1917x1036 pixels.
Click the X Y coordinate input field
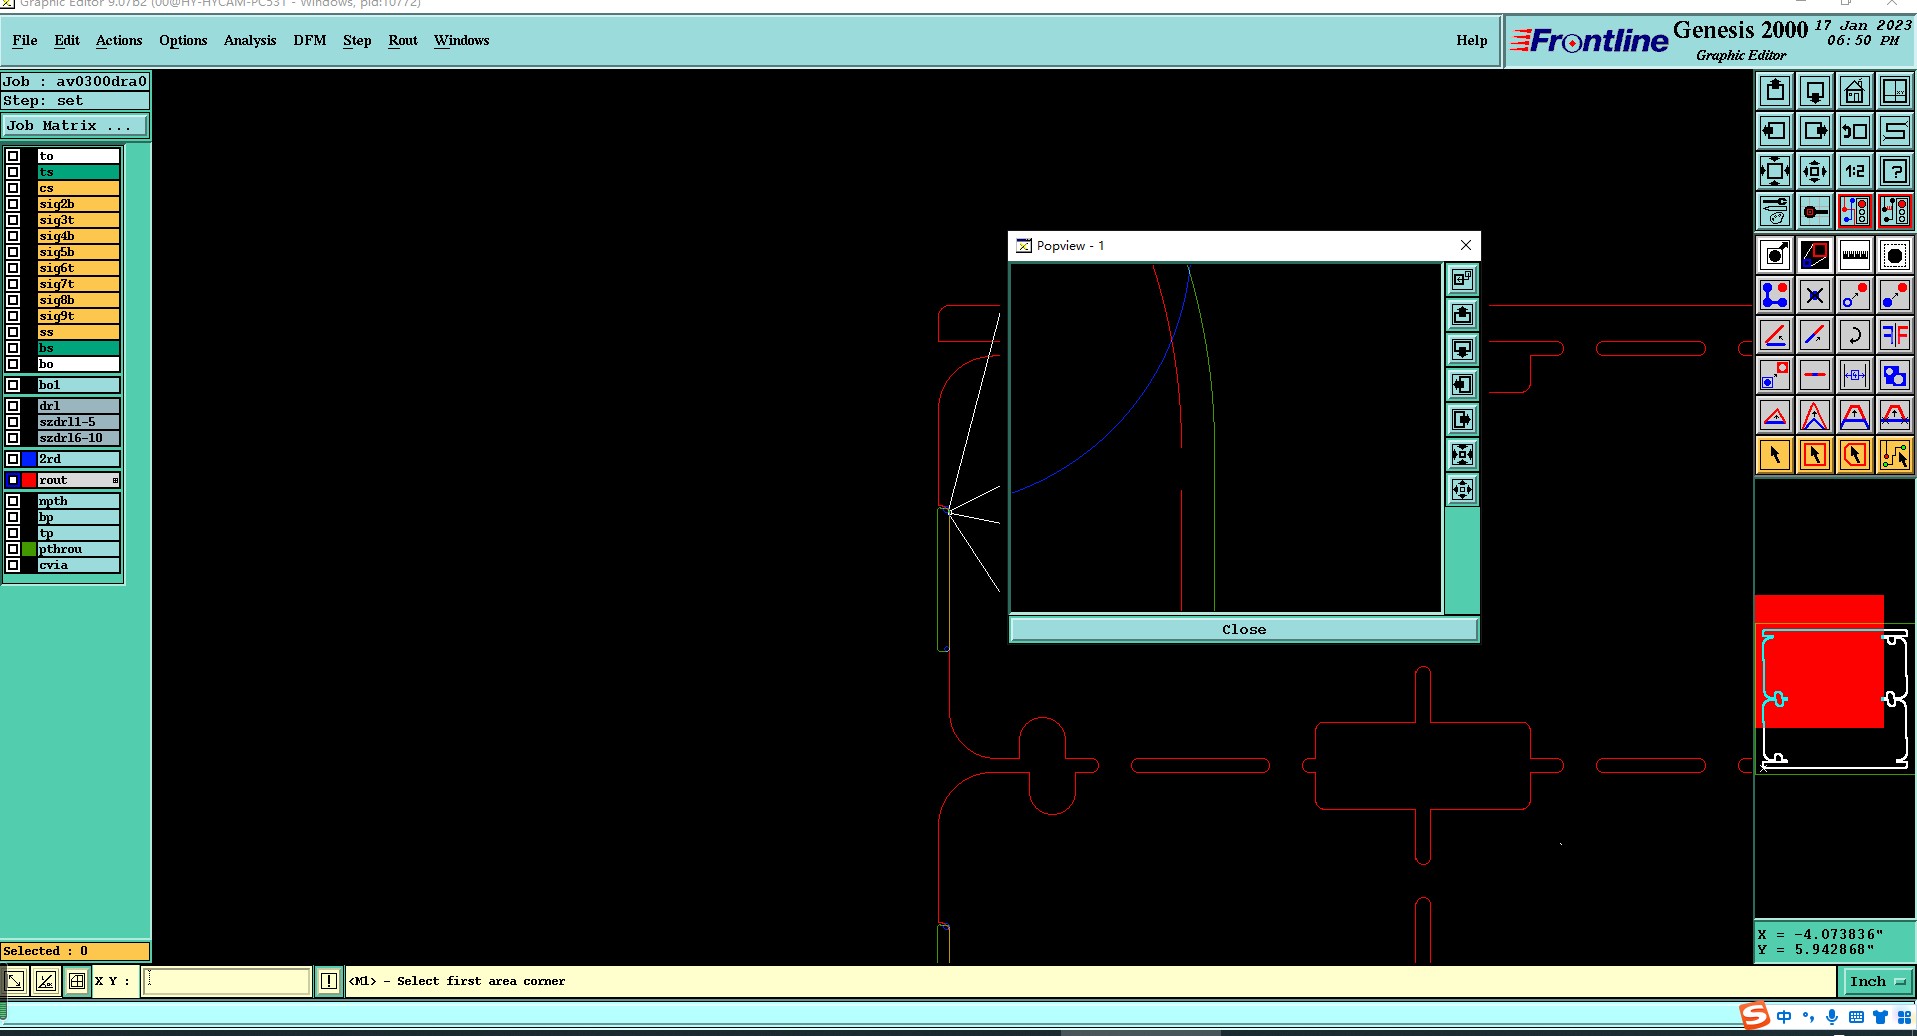227,981
